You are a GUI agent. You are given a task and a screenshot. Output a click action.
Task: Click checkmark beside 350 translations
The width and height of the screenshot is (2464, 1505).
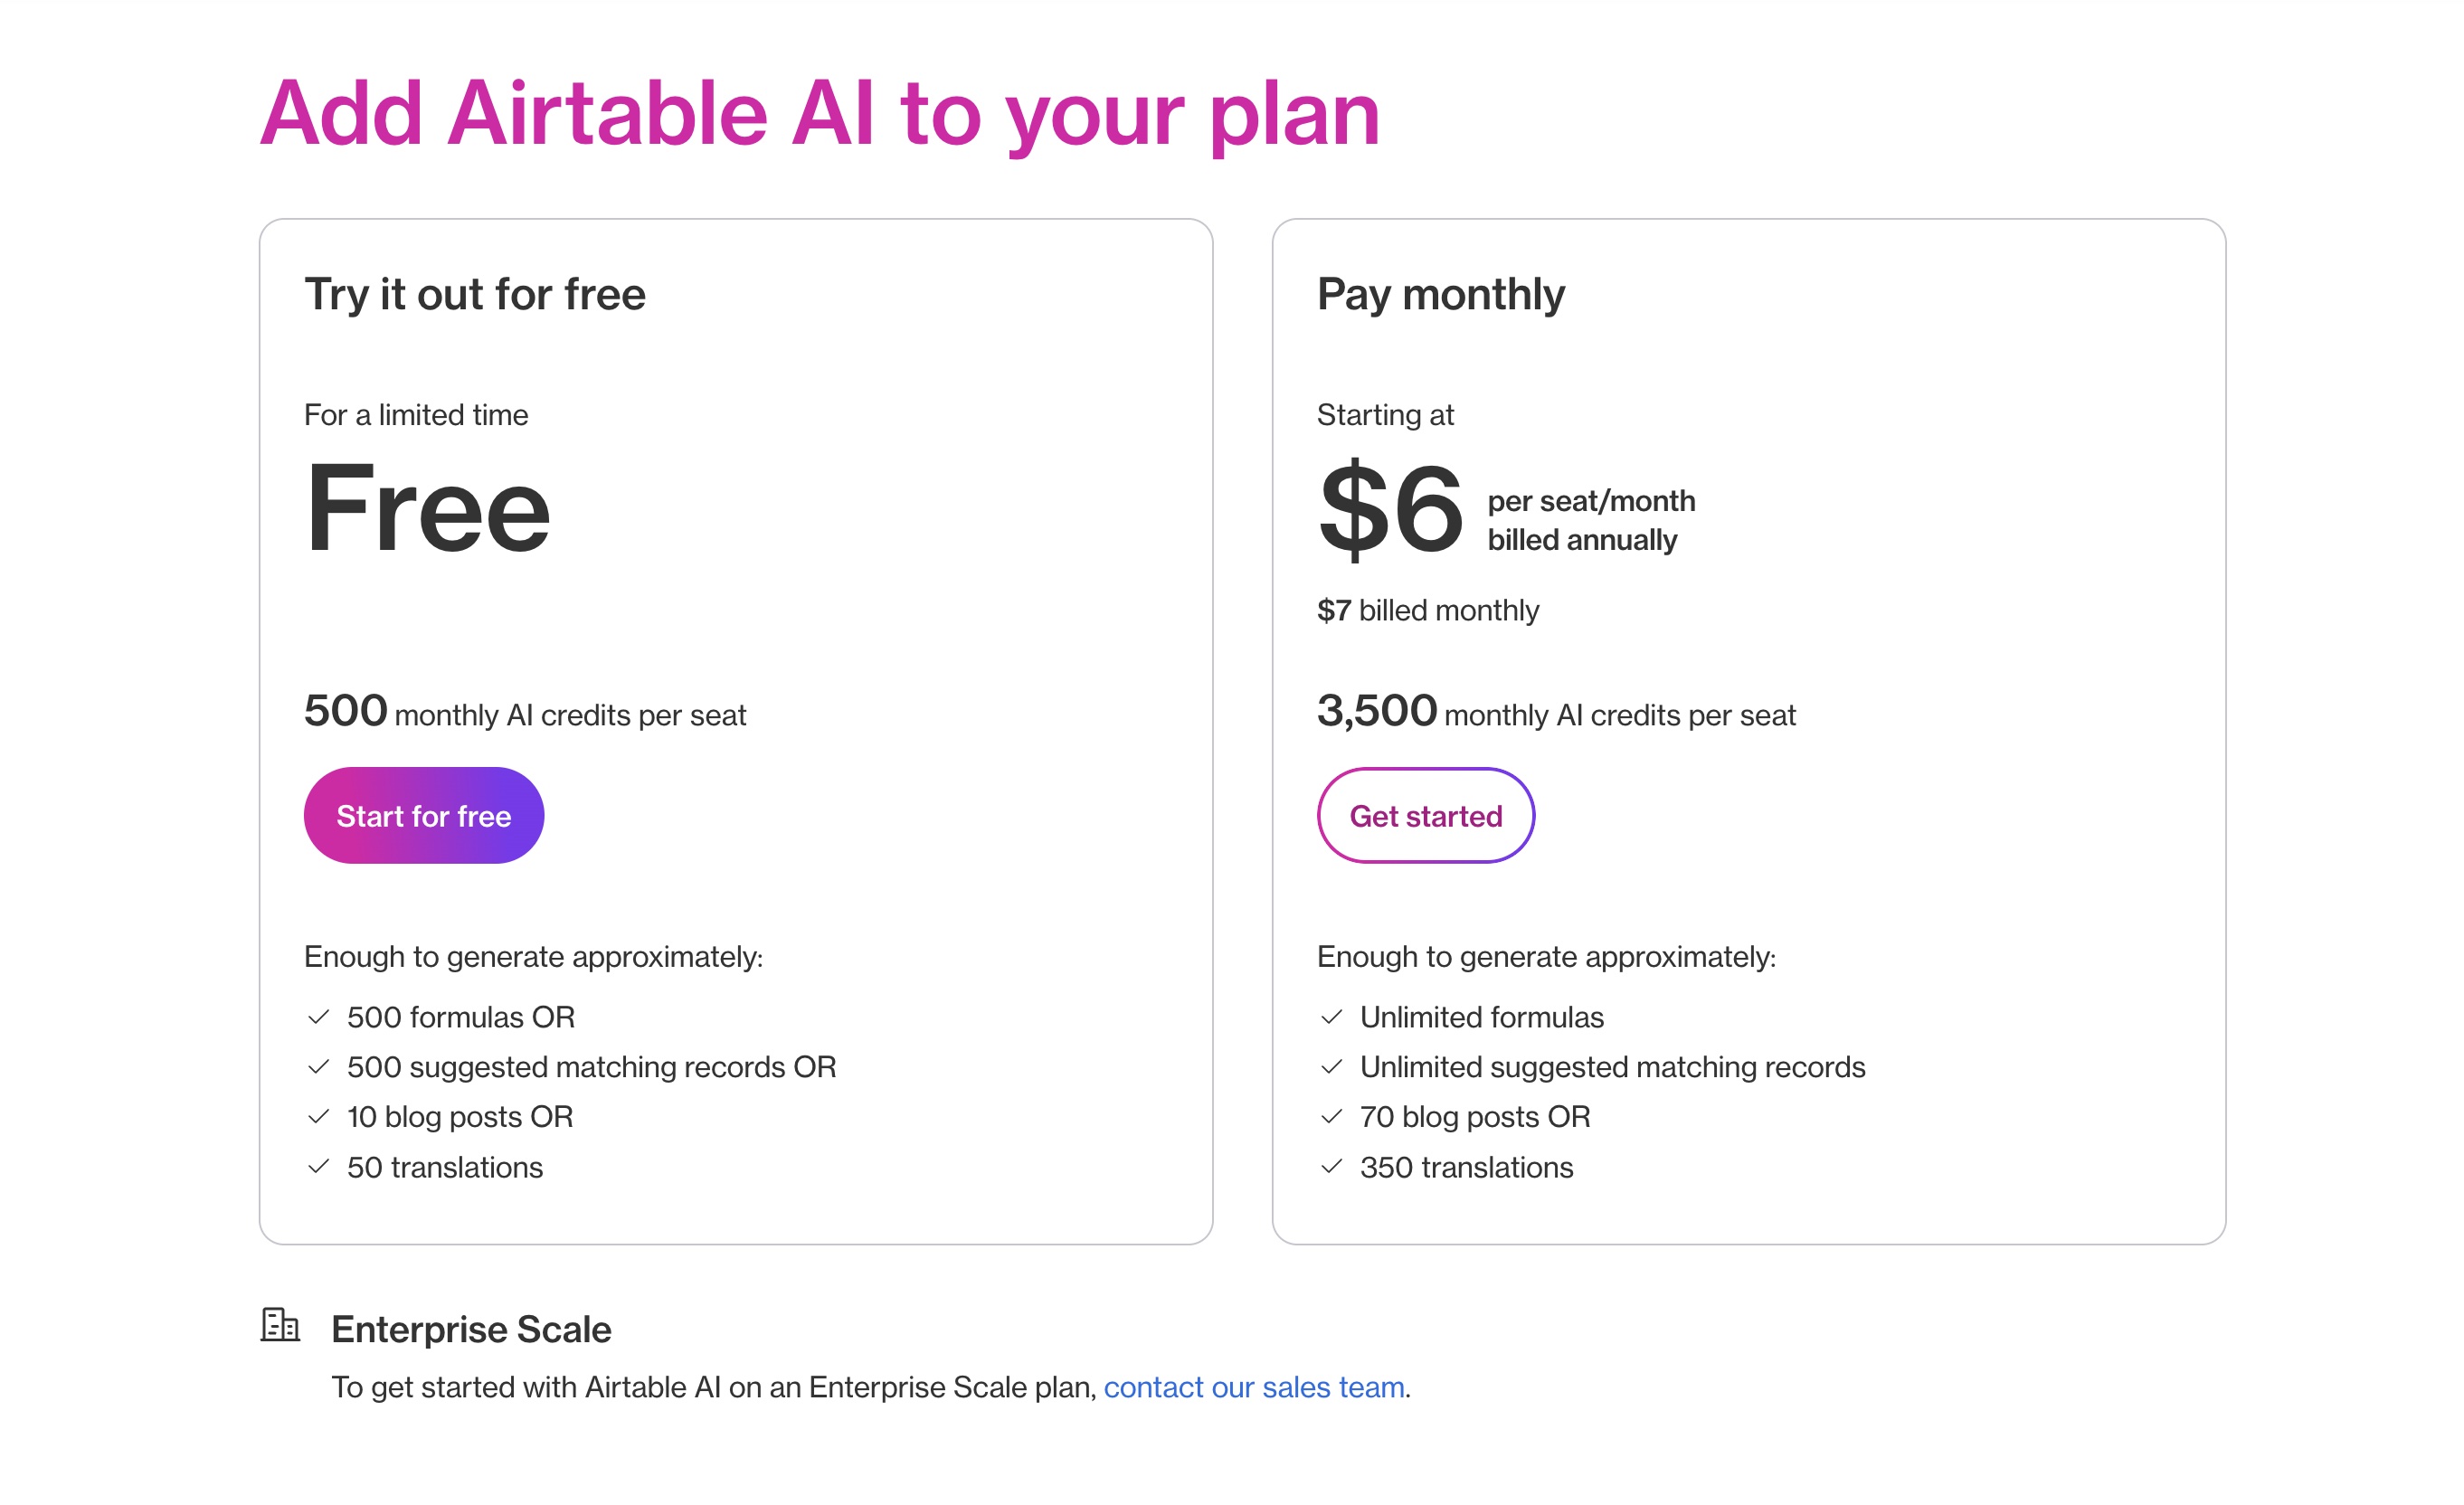(1332, 1167)
